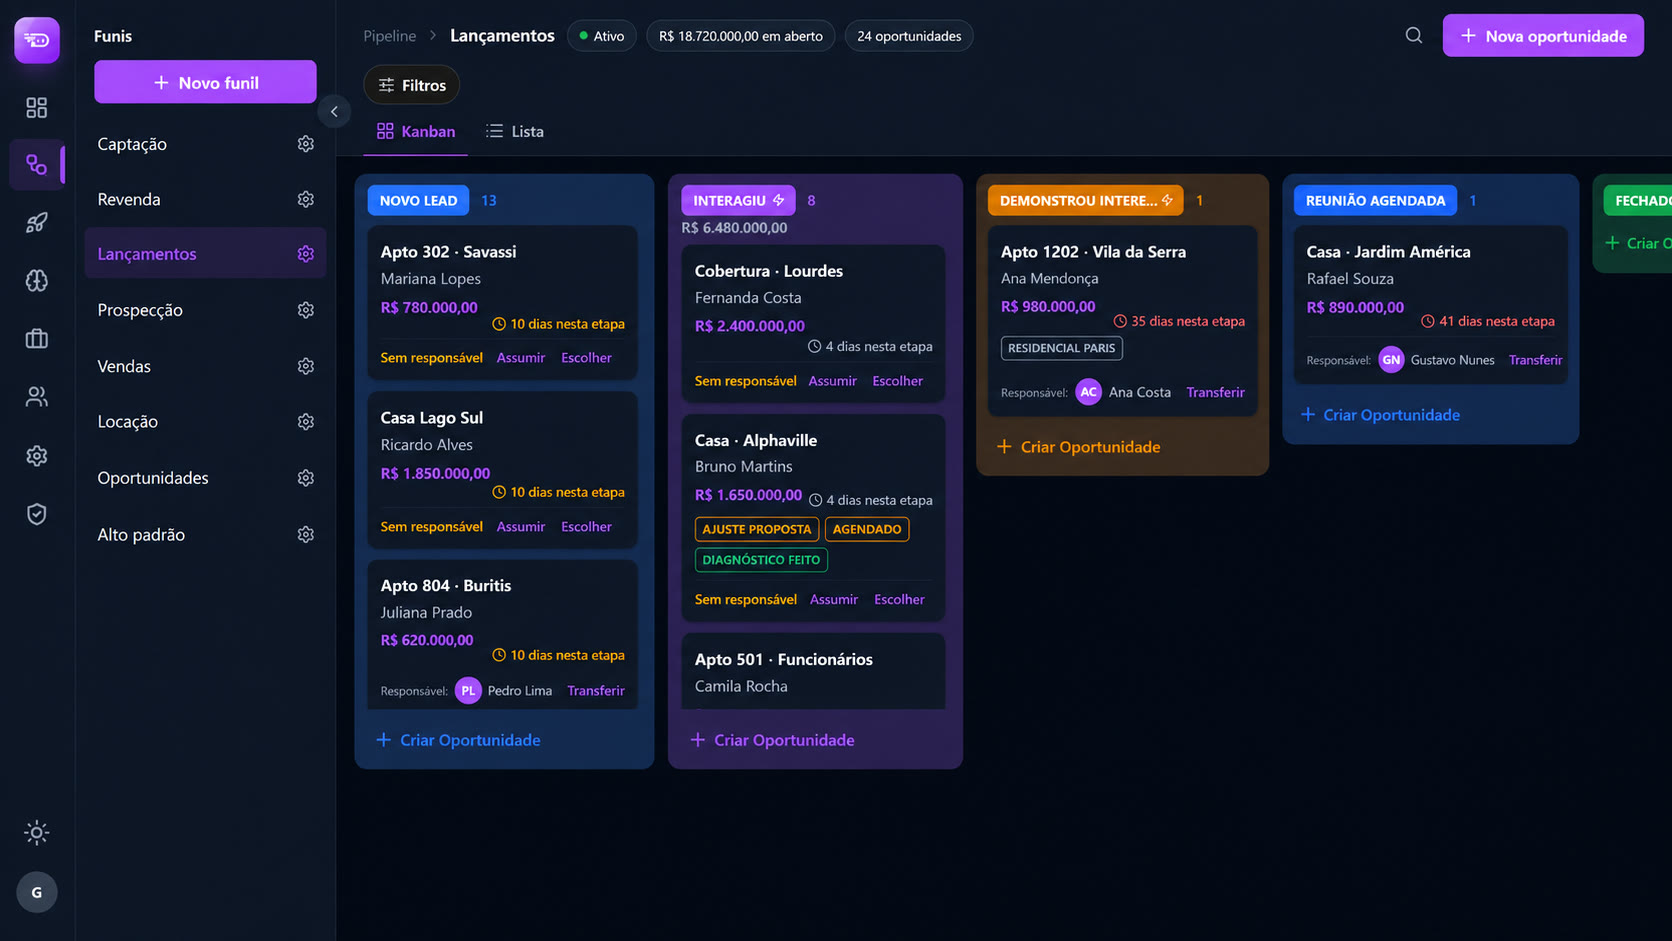This screenshot has height=941, width=1672.
Task: Click the INTERAGIU stage header
Action: pyautogui.click(x=739, y=200)
